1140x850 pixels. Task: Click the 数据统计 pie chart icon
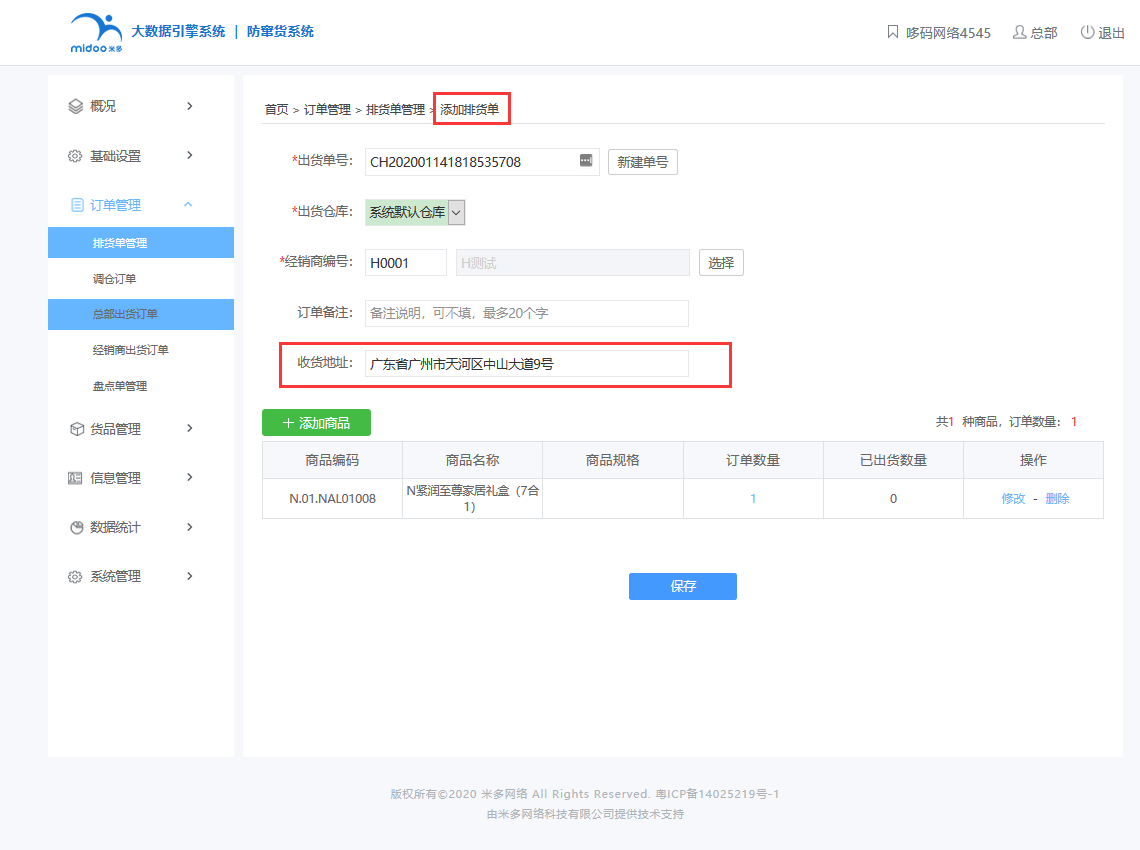click(76, 527)
